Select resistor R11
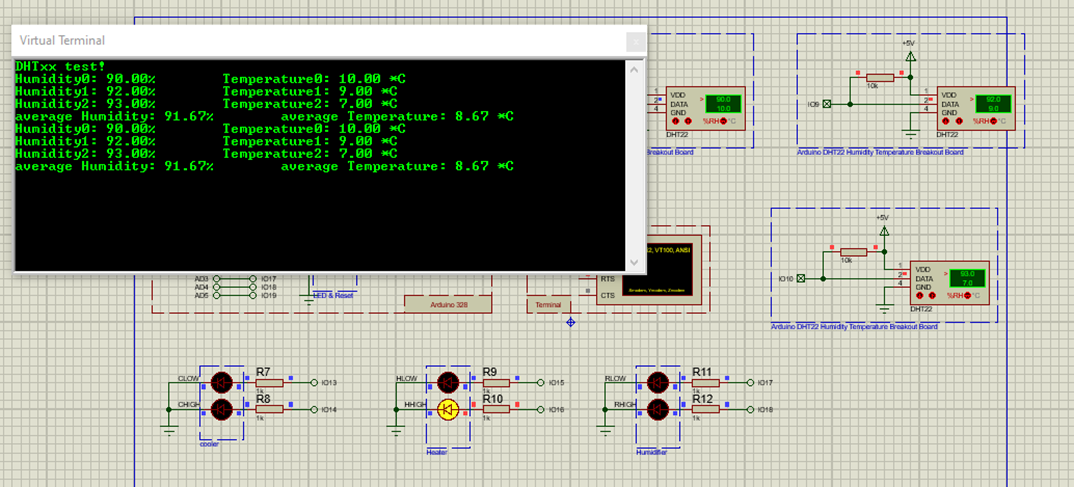This screenshot has width=1074, height=487. pos(705,382)
